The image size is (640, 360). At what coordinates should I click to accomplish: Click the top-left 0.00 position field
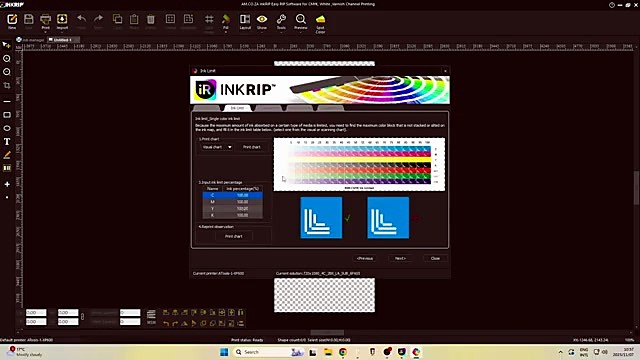click(36, 313)
